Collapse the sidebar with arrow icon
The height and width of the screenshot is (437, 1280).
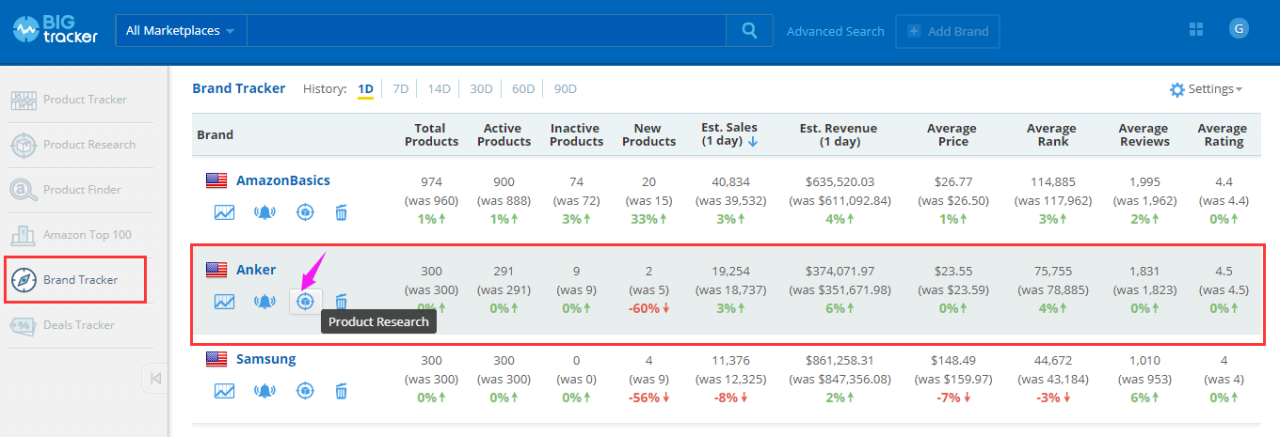155,378
